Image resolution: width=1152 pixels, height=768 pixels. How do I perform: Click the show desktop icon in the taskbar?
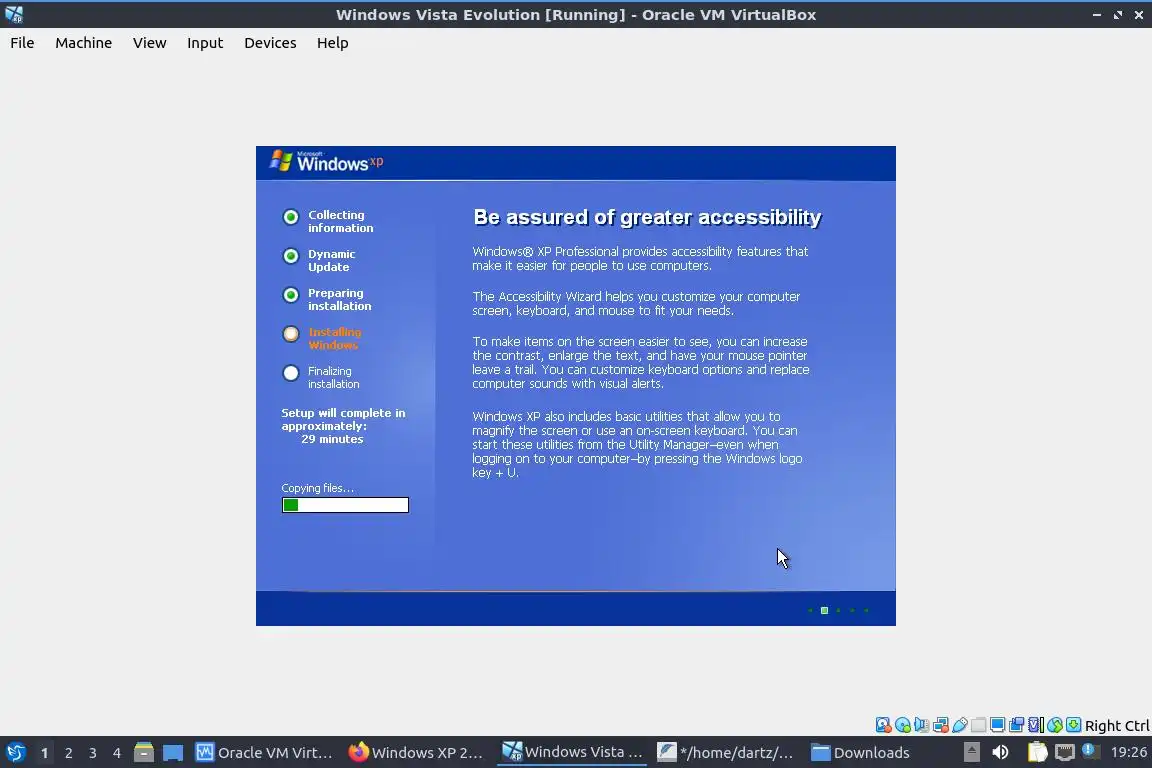click(x=173, y=753)
